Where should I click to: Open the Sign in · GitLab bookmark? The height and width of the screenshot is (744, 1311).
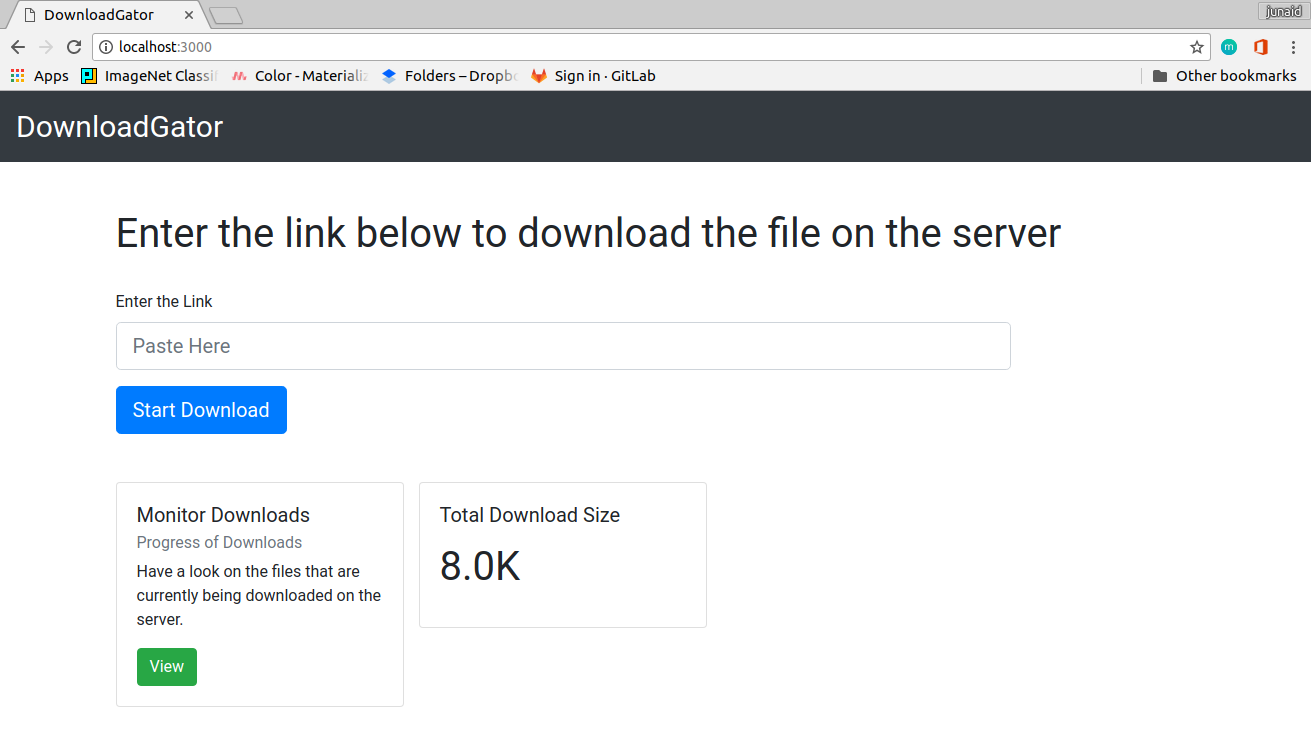(594, 76)
